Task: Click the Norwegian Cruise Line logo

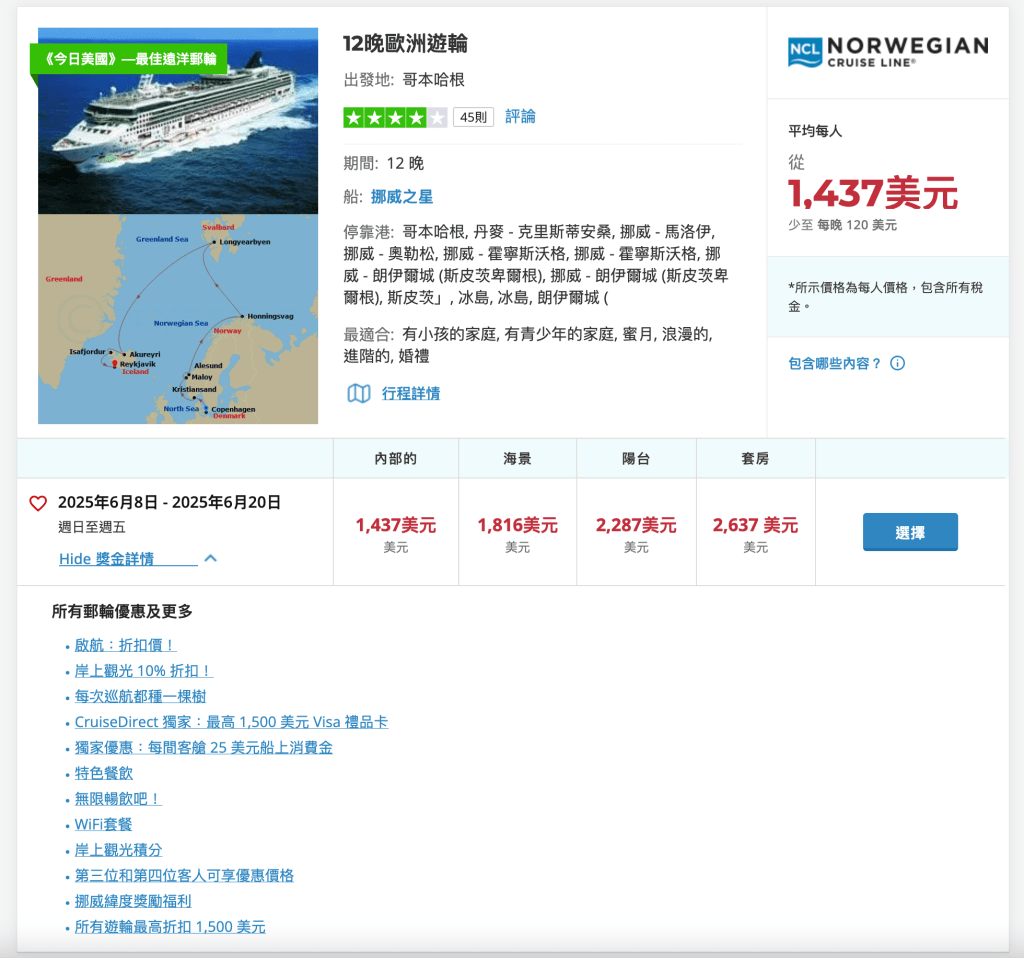Action: pyautogui.click(x=887, y=52)
